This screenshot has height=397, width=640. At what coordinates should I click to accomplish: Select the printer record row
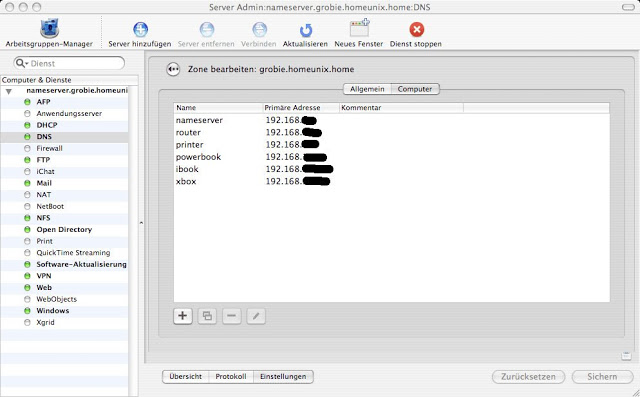click(x=391, y=144)
